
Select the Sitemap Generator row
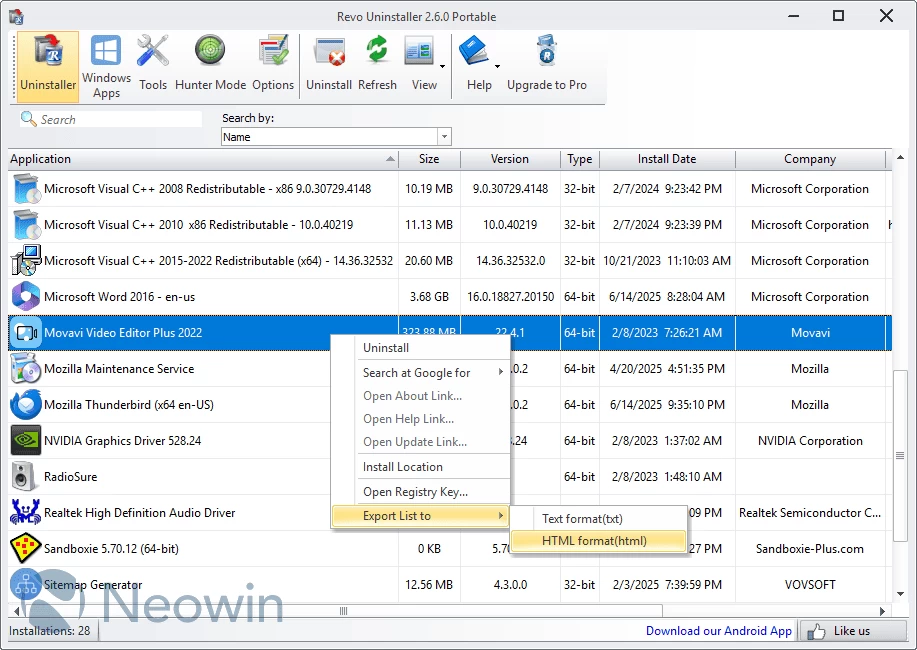coord(450,584)
